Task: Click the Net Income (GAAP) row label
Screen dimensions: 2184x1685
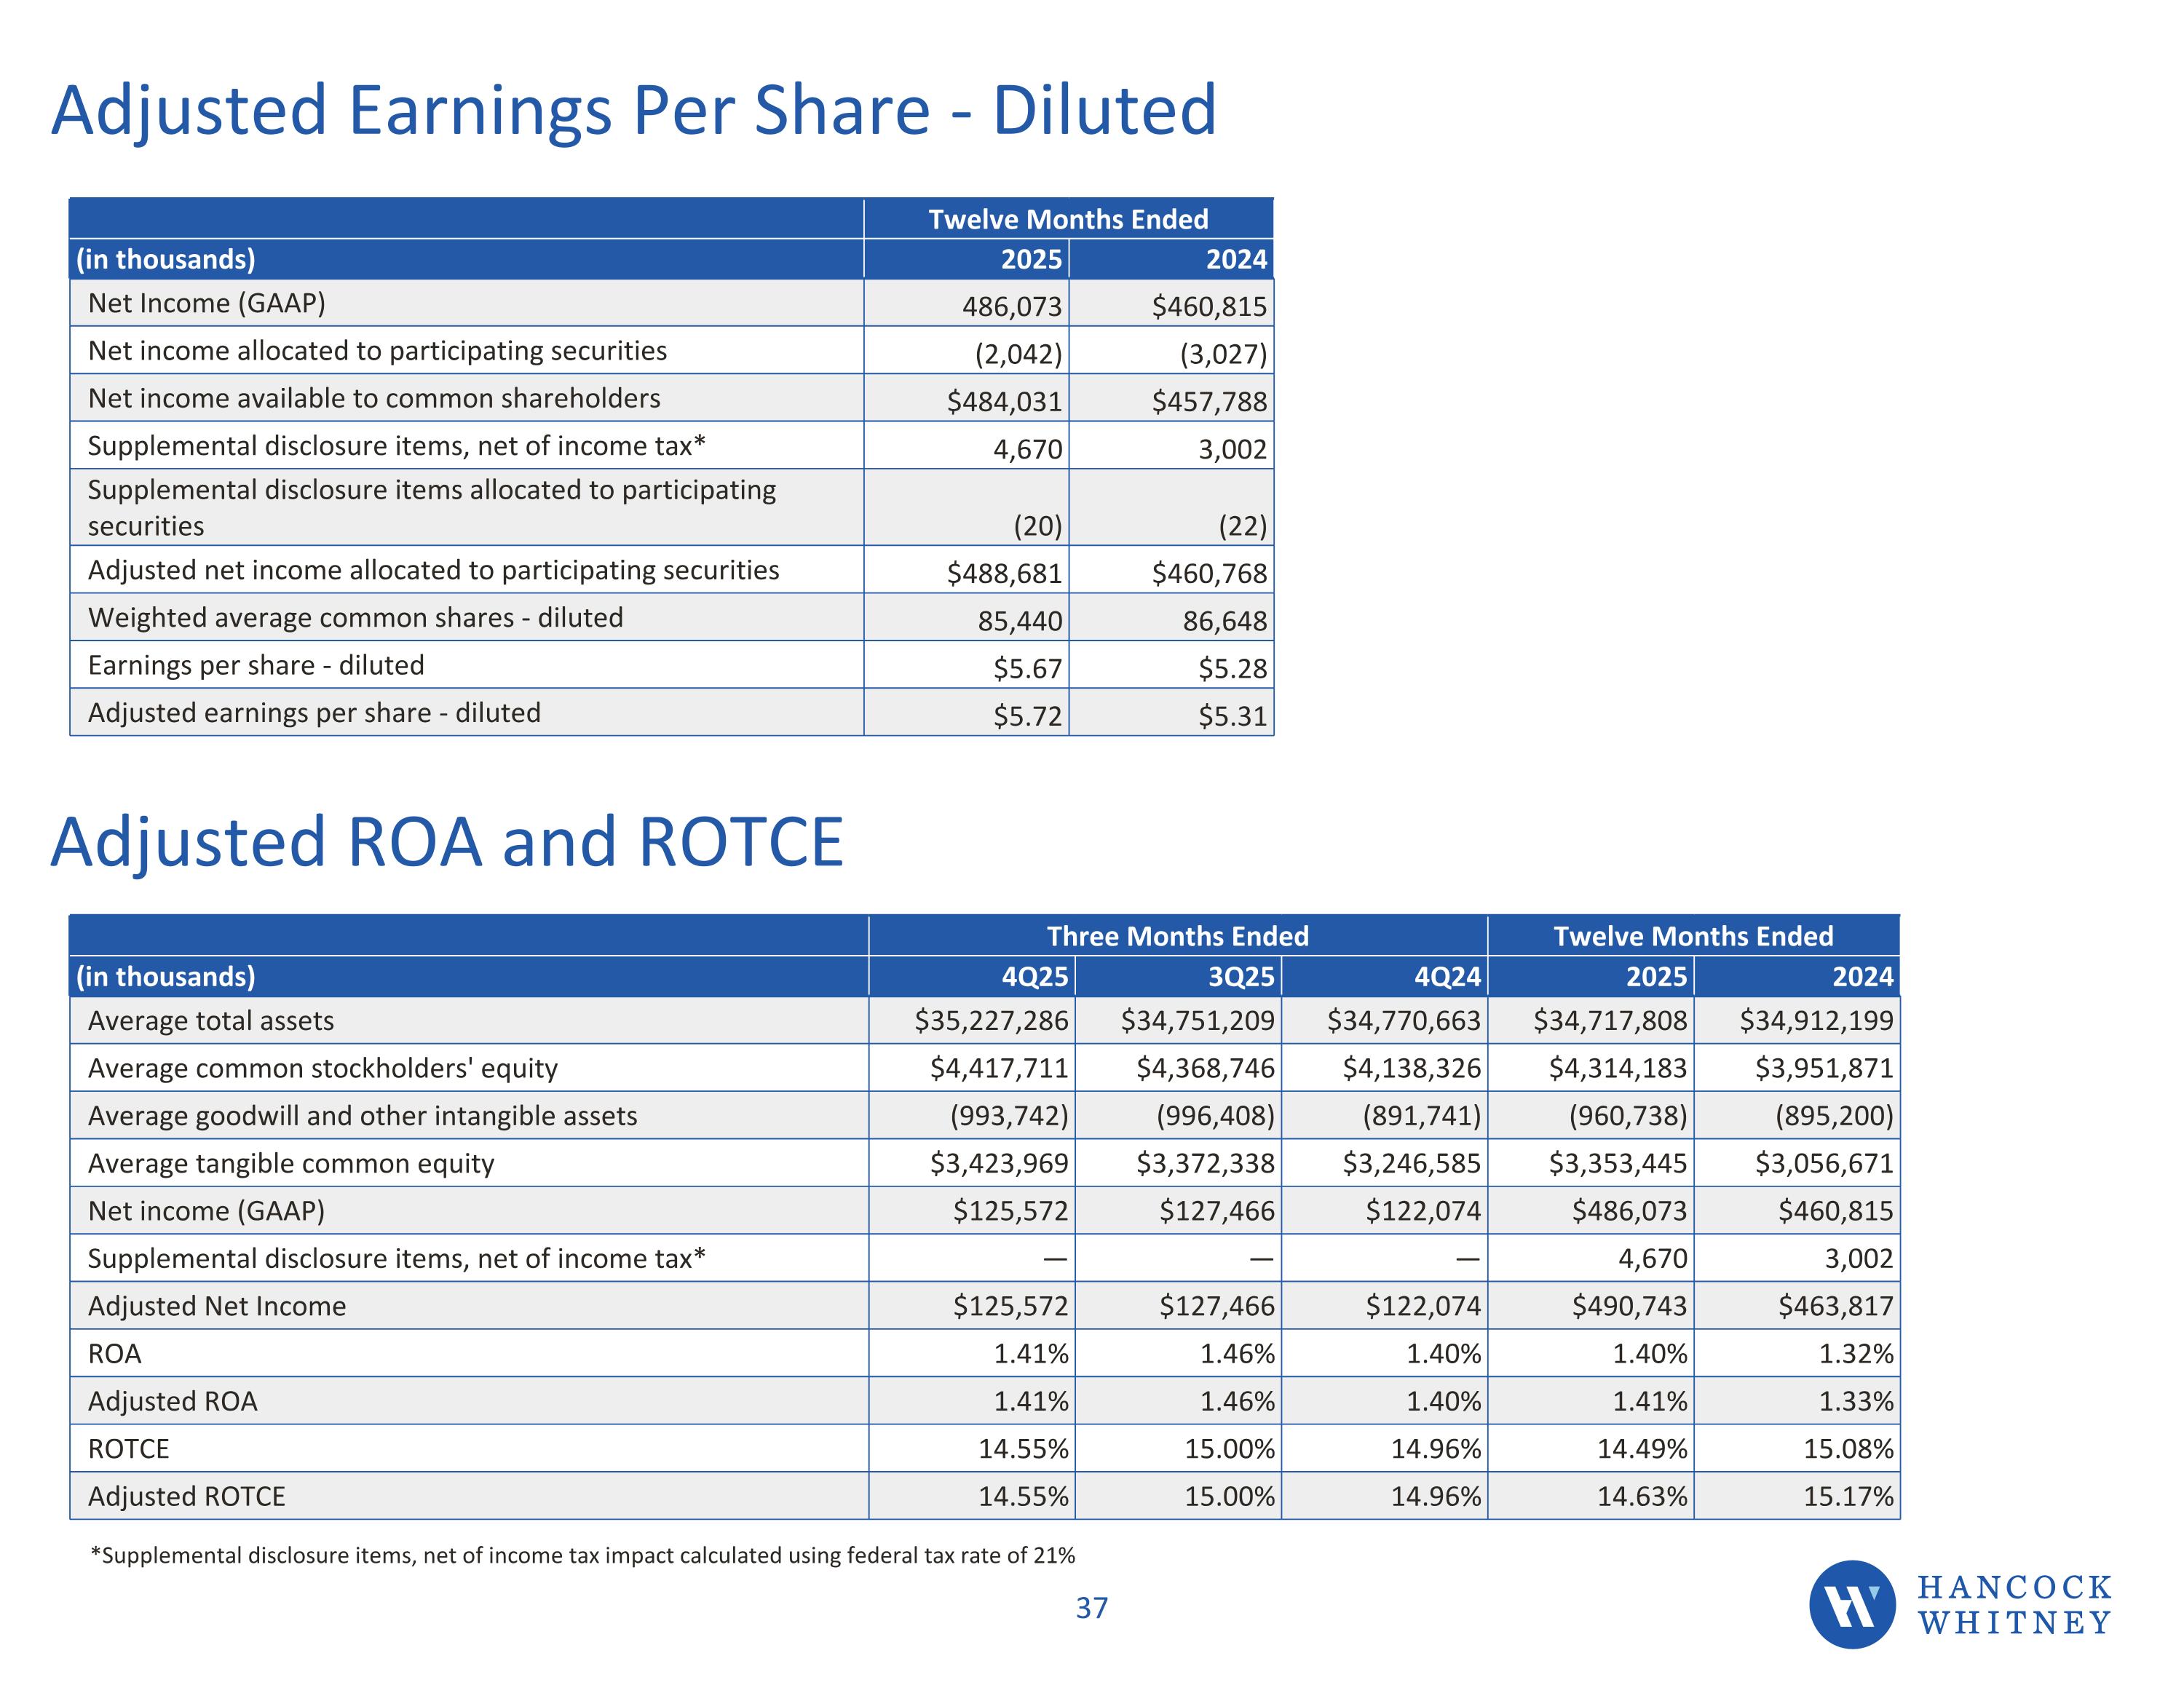Action: (x=207, y=303)
